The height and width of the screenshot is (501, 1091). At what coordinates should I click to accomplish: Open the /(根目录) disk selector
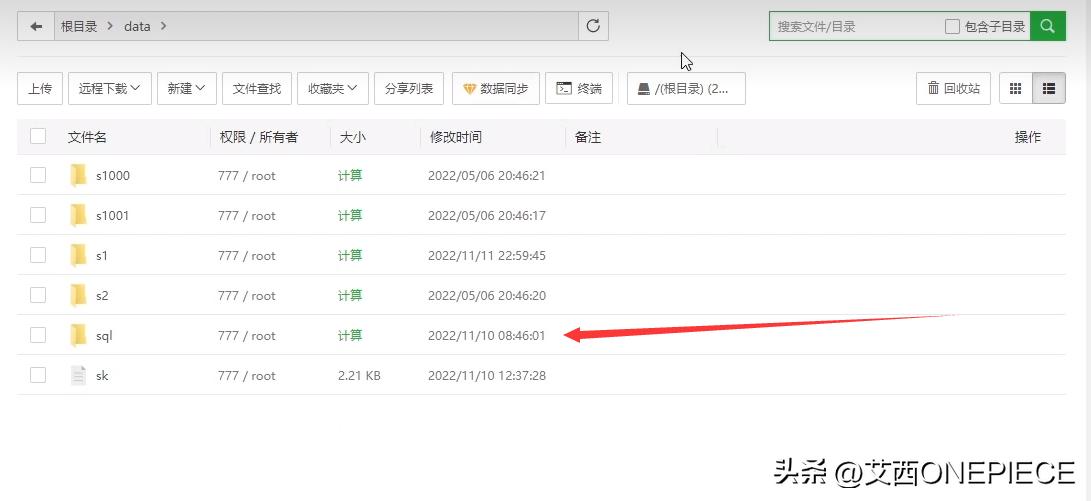[x=686, y=88]
